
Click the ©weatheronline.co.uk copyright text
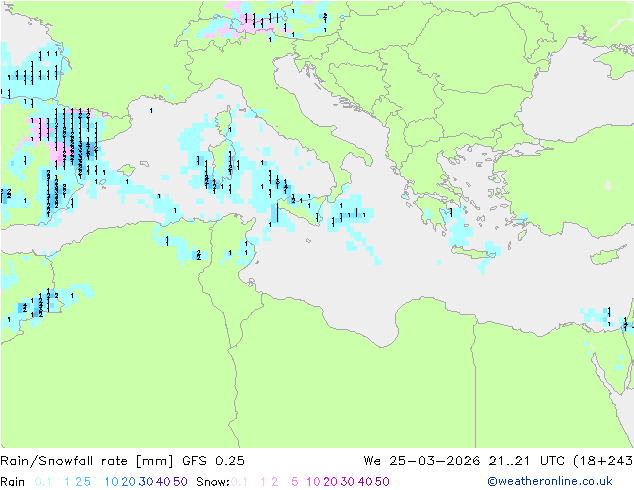pos(550,481)
